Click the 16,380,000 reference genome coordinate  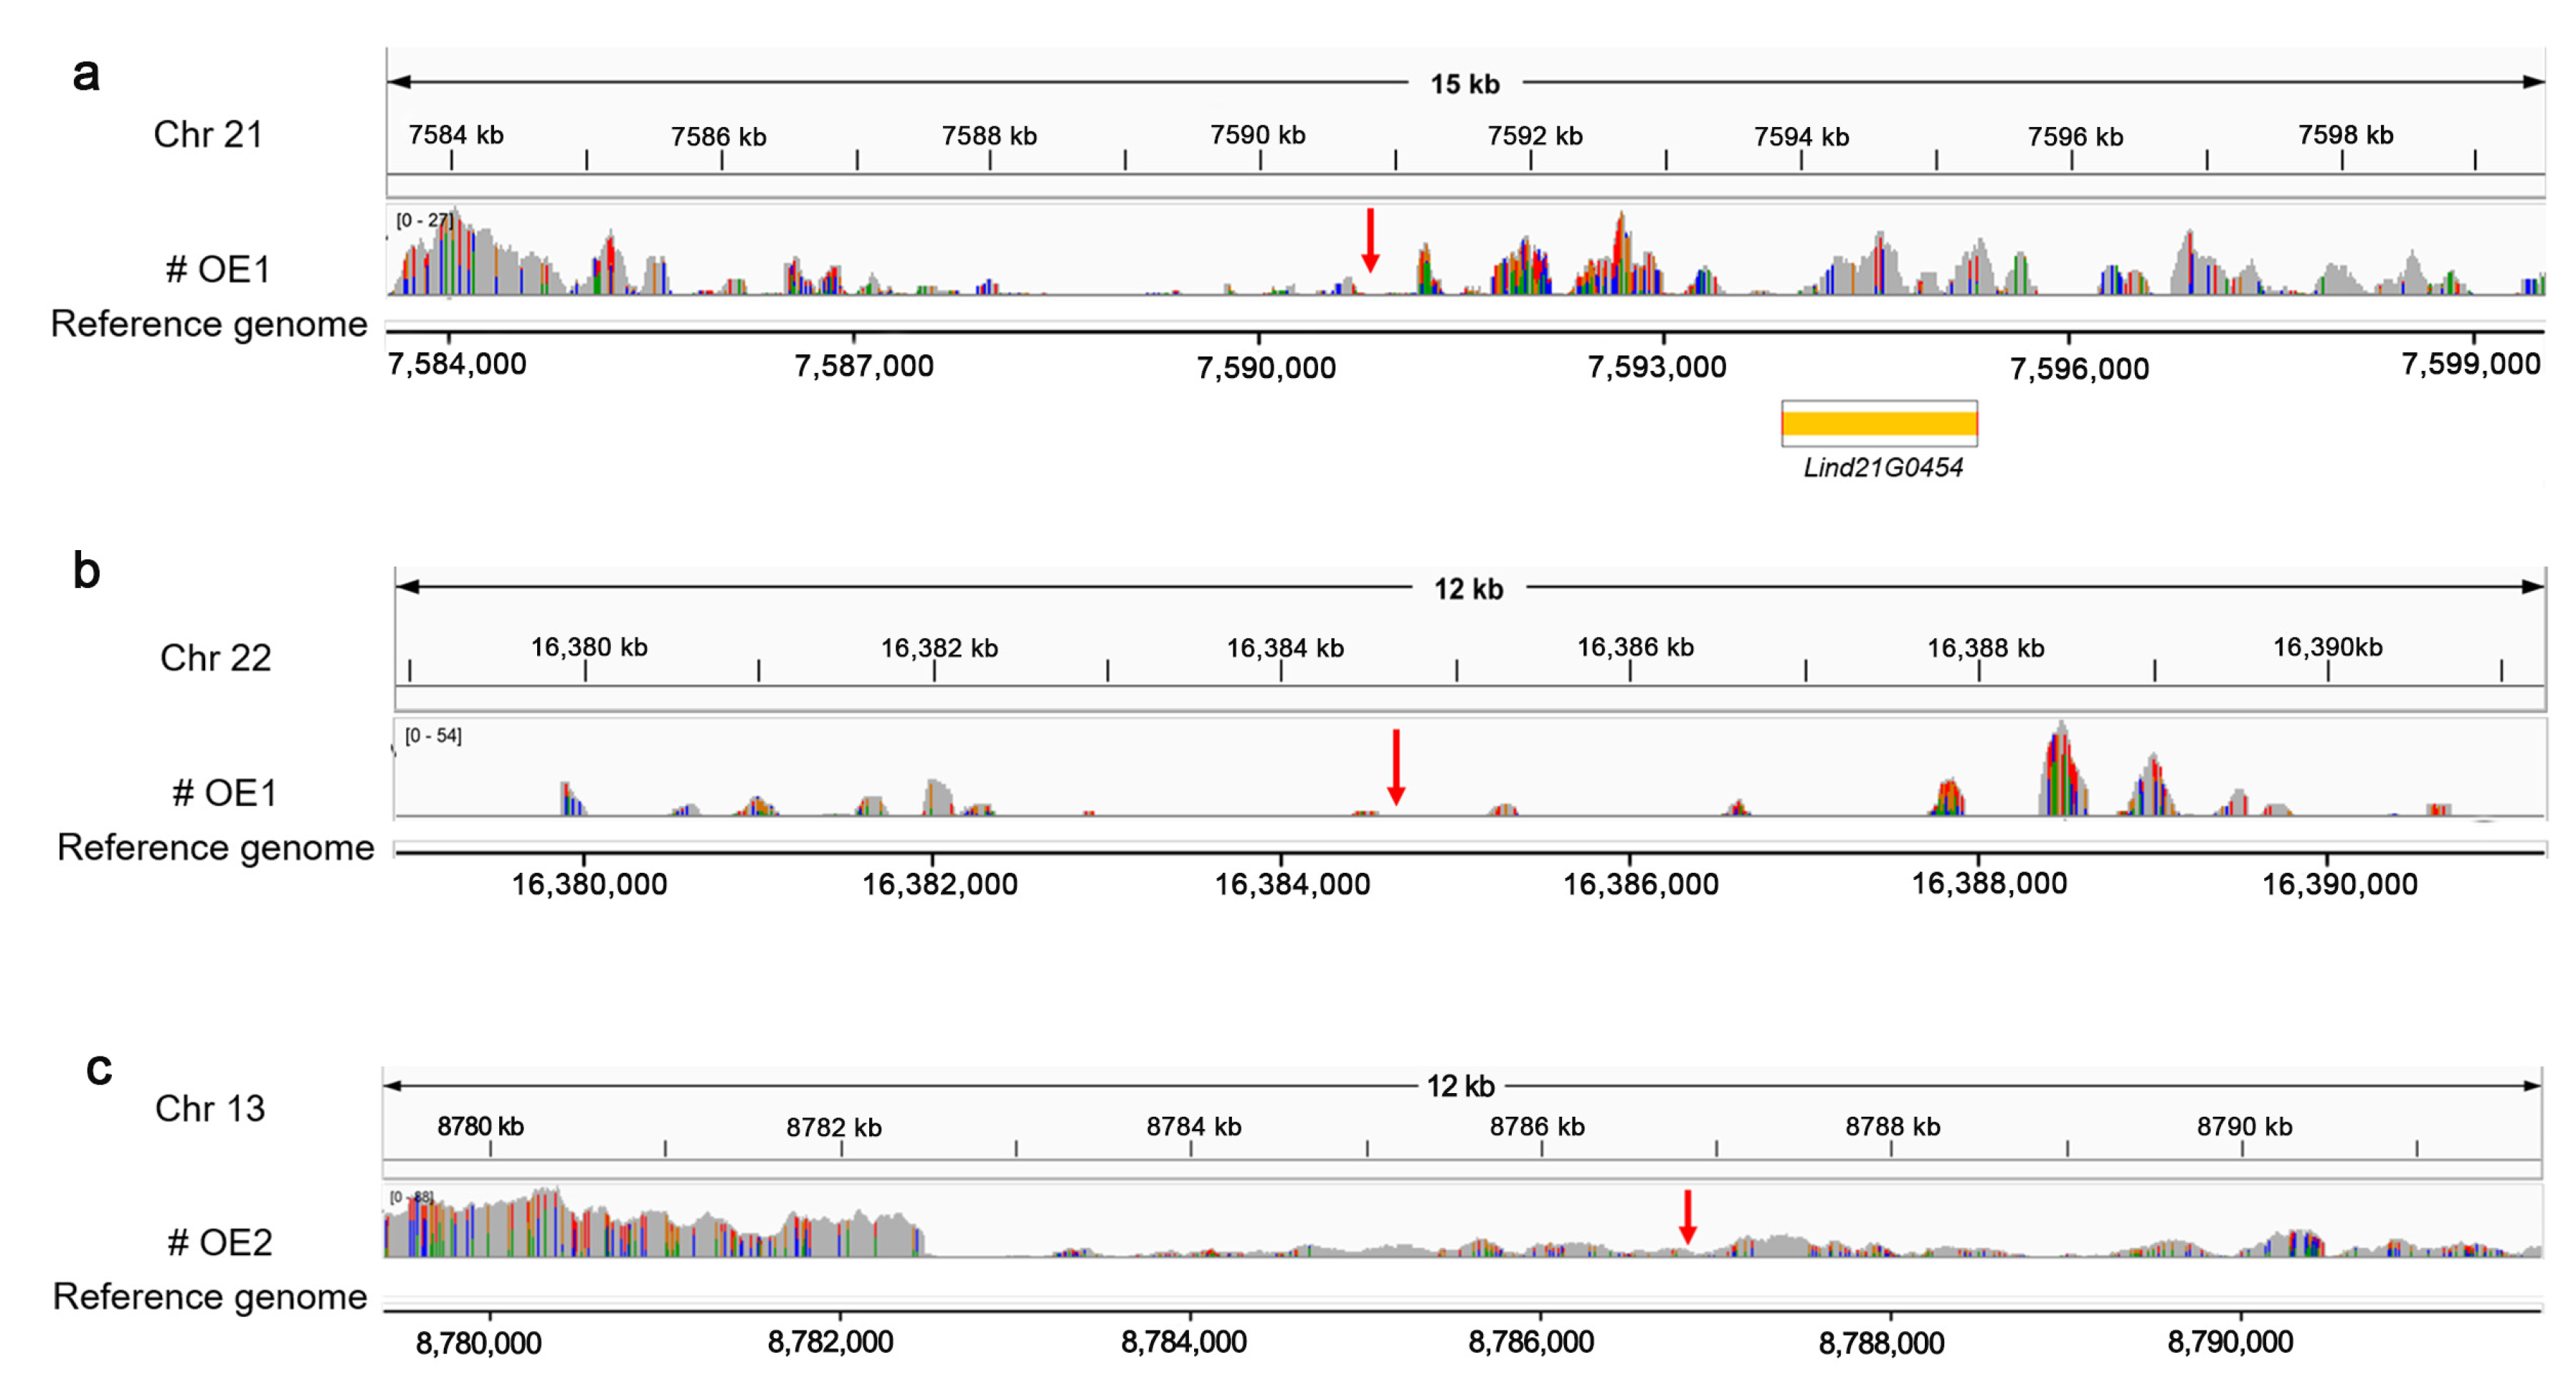(589, 884)
